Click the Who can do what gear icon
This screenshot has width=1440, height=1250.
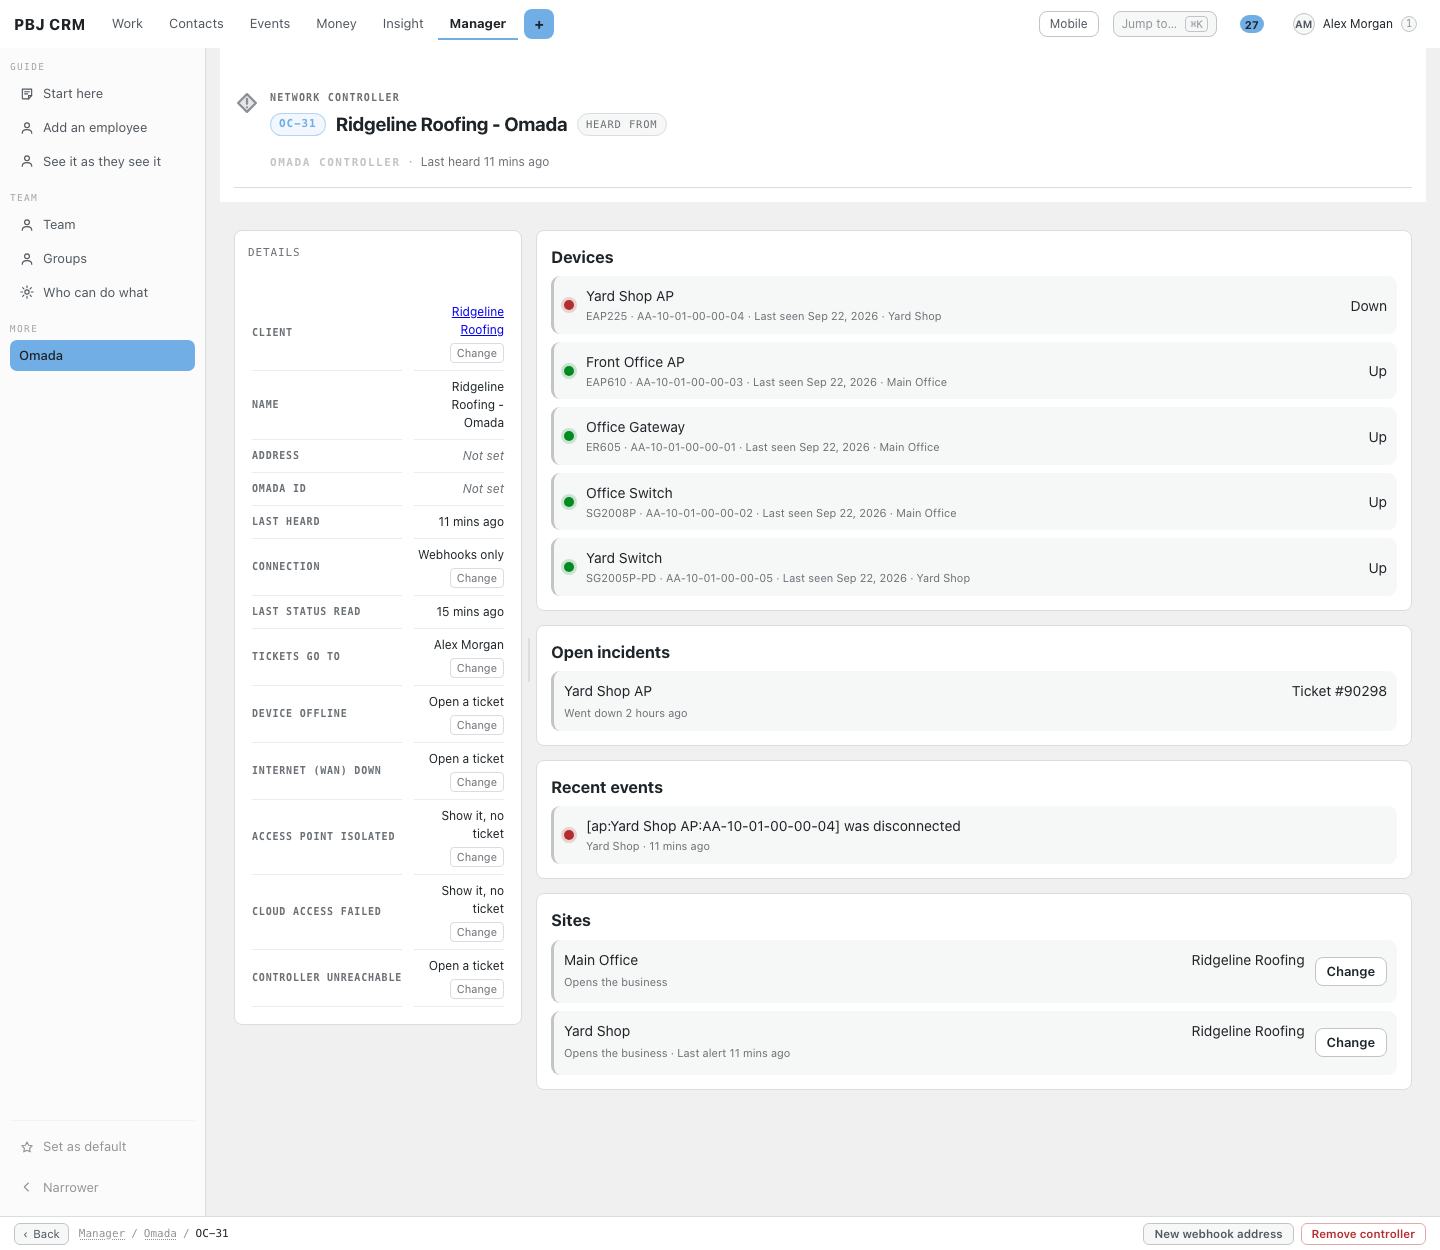coord(27,293)
